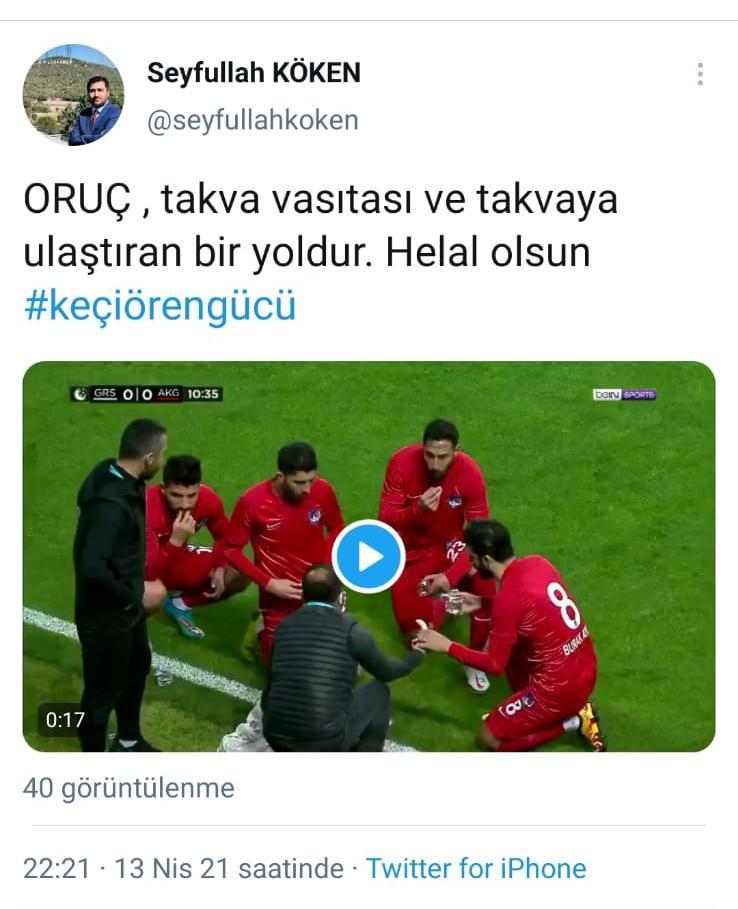Open the display name Seyfullah KÖKEN

254,73
